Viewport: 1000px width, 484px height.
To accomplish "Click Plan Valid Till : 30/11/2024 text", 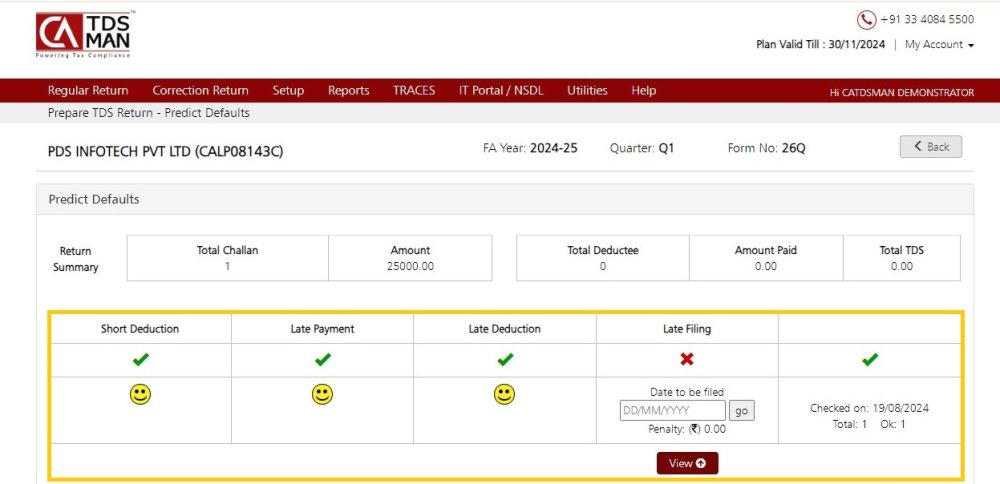I will pyautogui.click(x=821, y=45).
